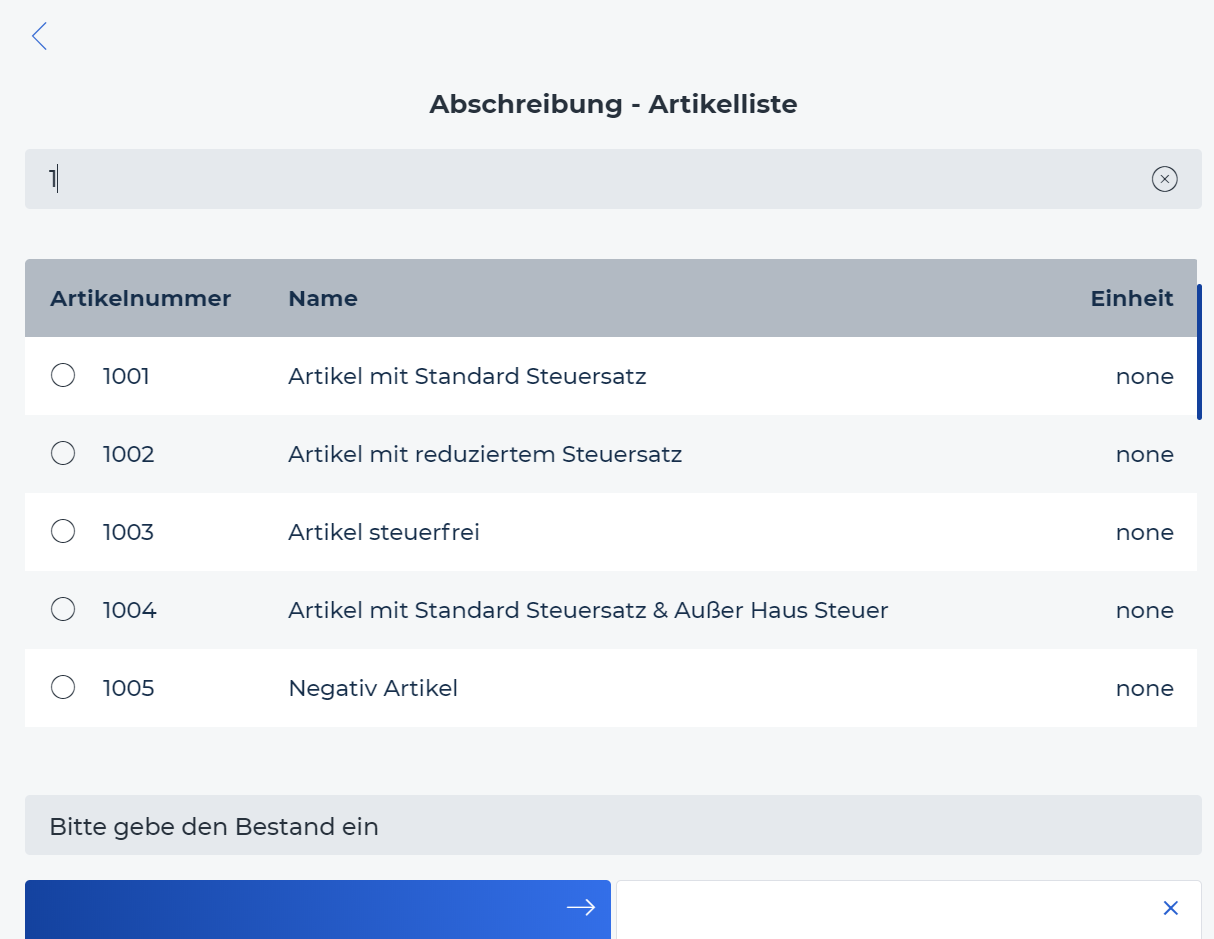This screenshot has height=939, width=1214.
Task: Select the radio button for article 1003
Action: pos(63,532)
